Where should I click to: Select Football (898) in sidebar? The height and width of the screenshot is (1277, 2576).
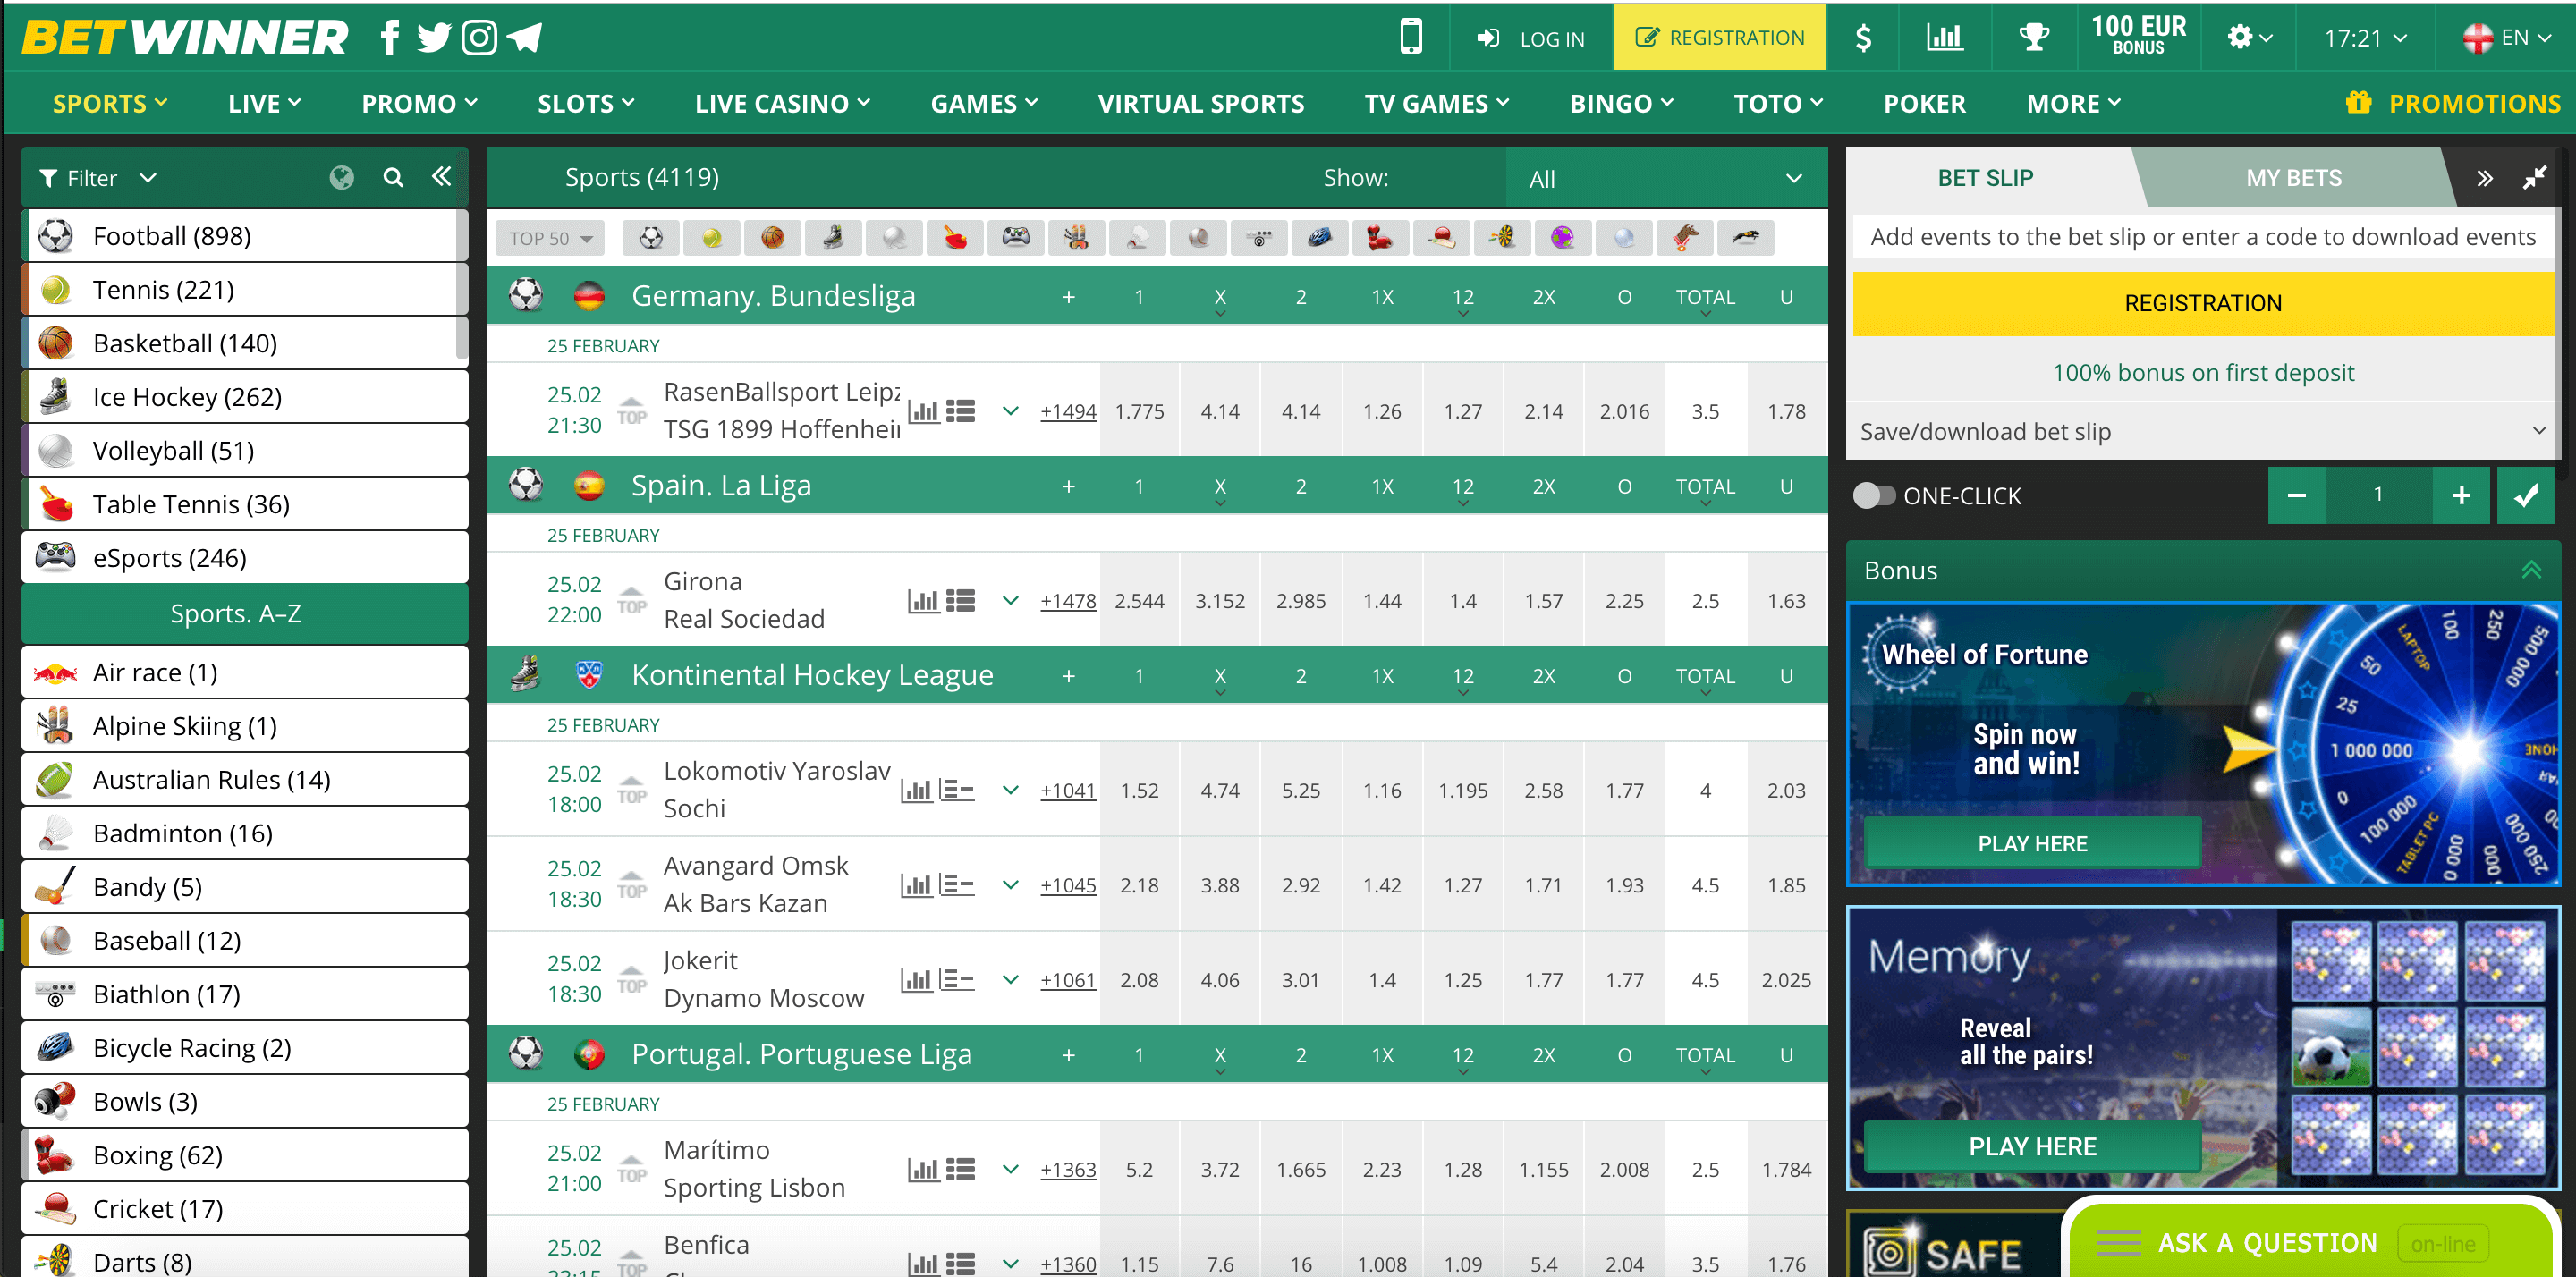pyautogui.click(x=244, y=236)
